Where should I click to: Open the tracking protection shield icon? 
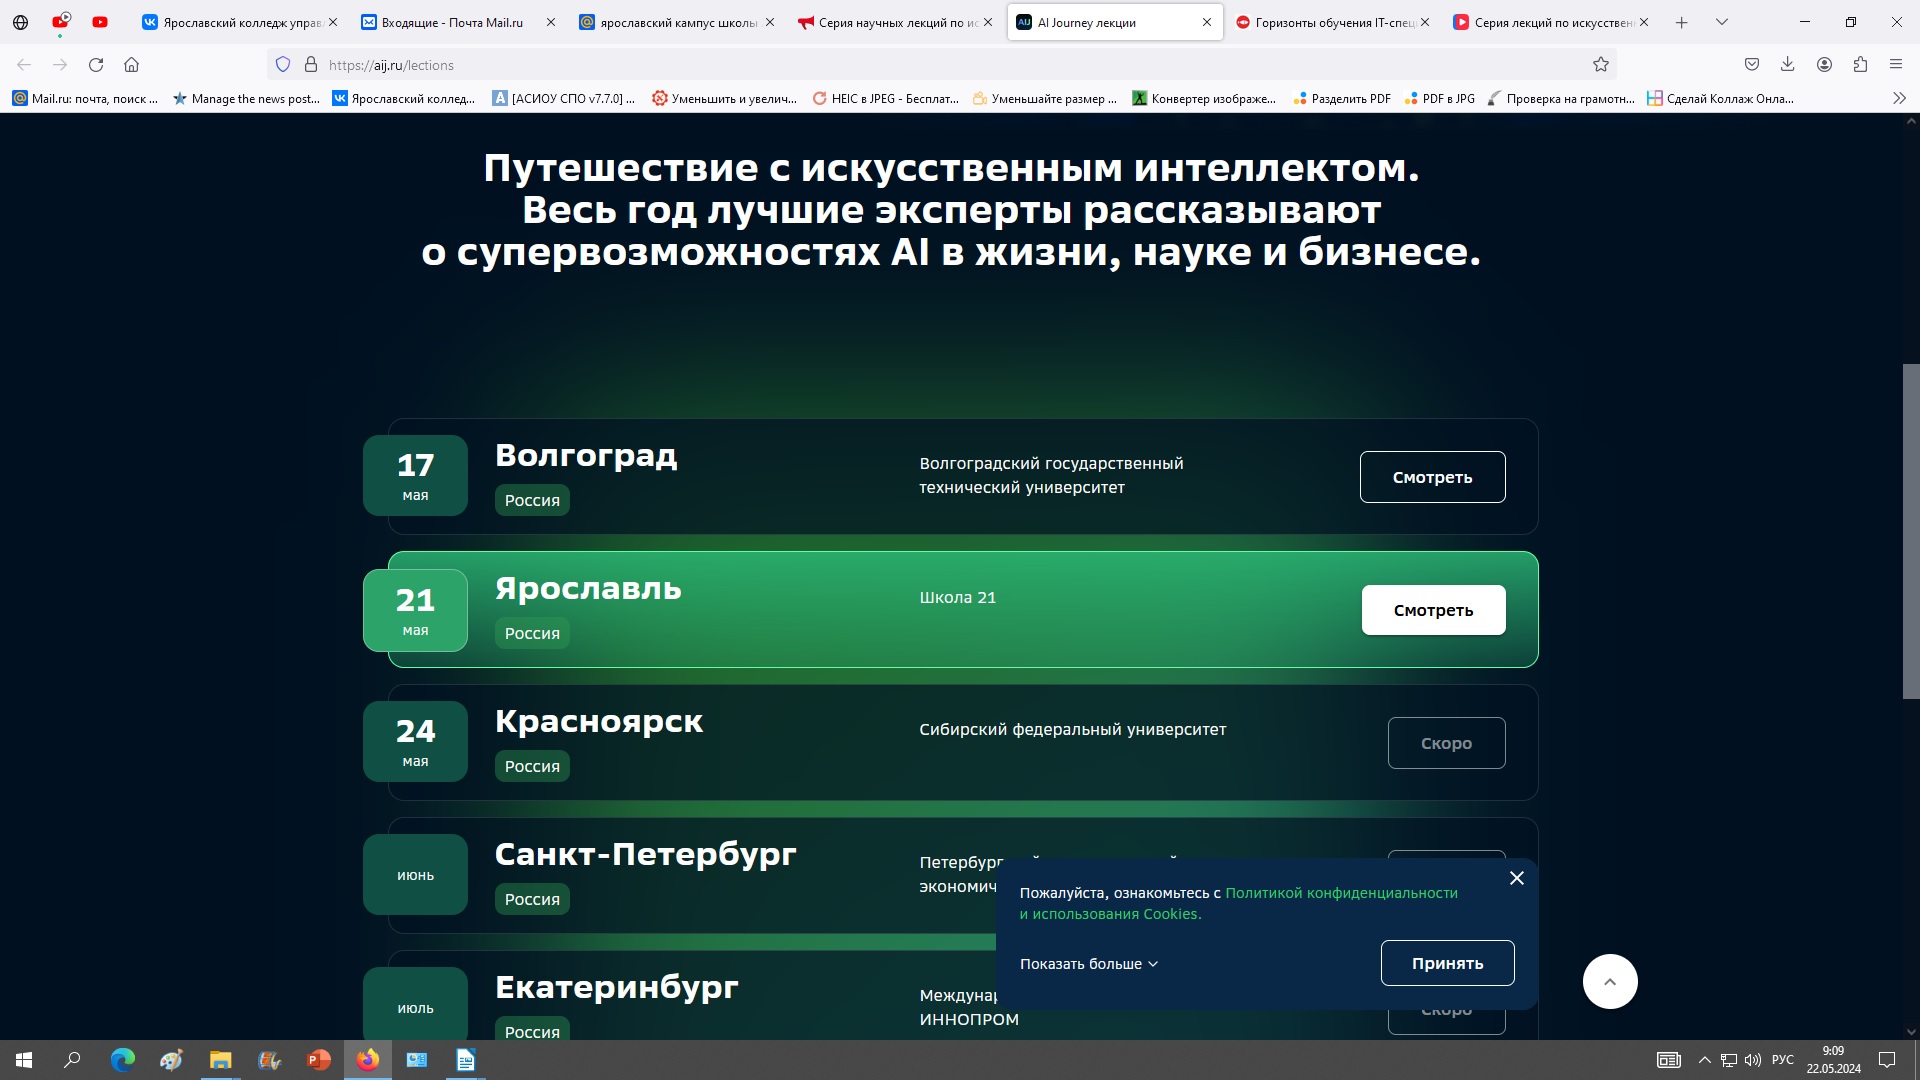click(283, 65)
